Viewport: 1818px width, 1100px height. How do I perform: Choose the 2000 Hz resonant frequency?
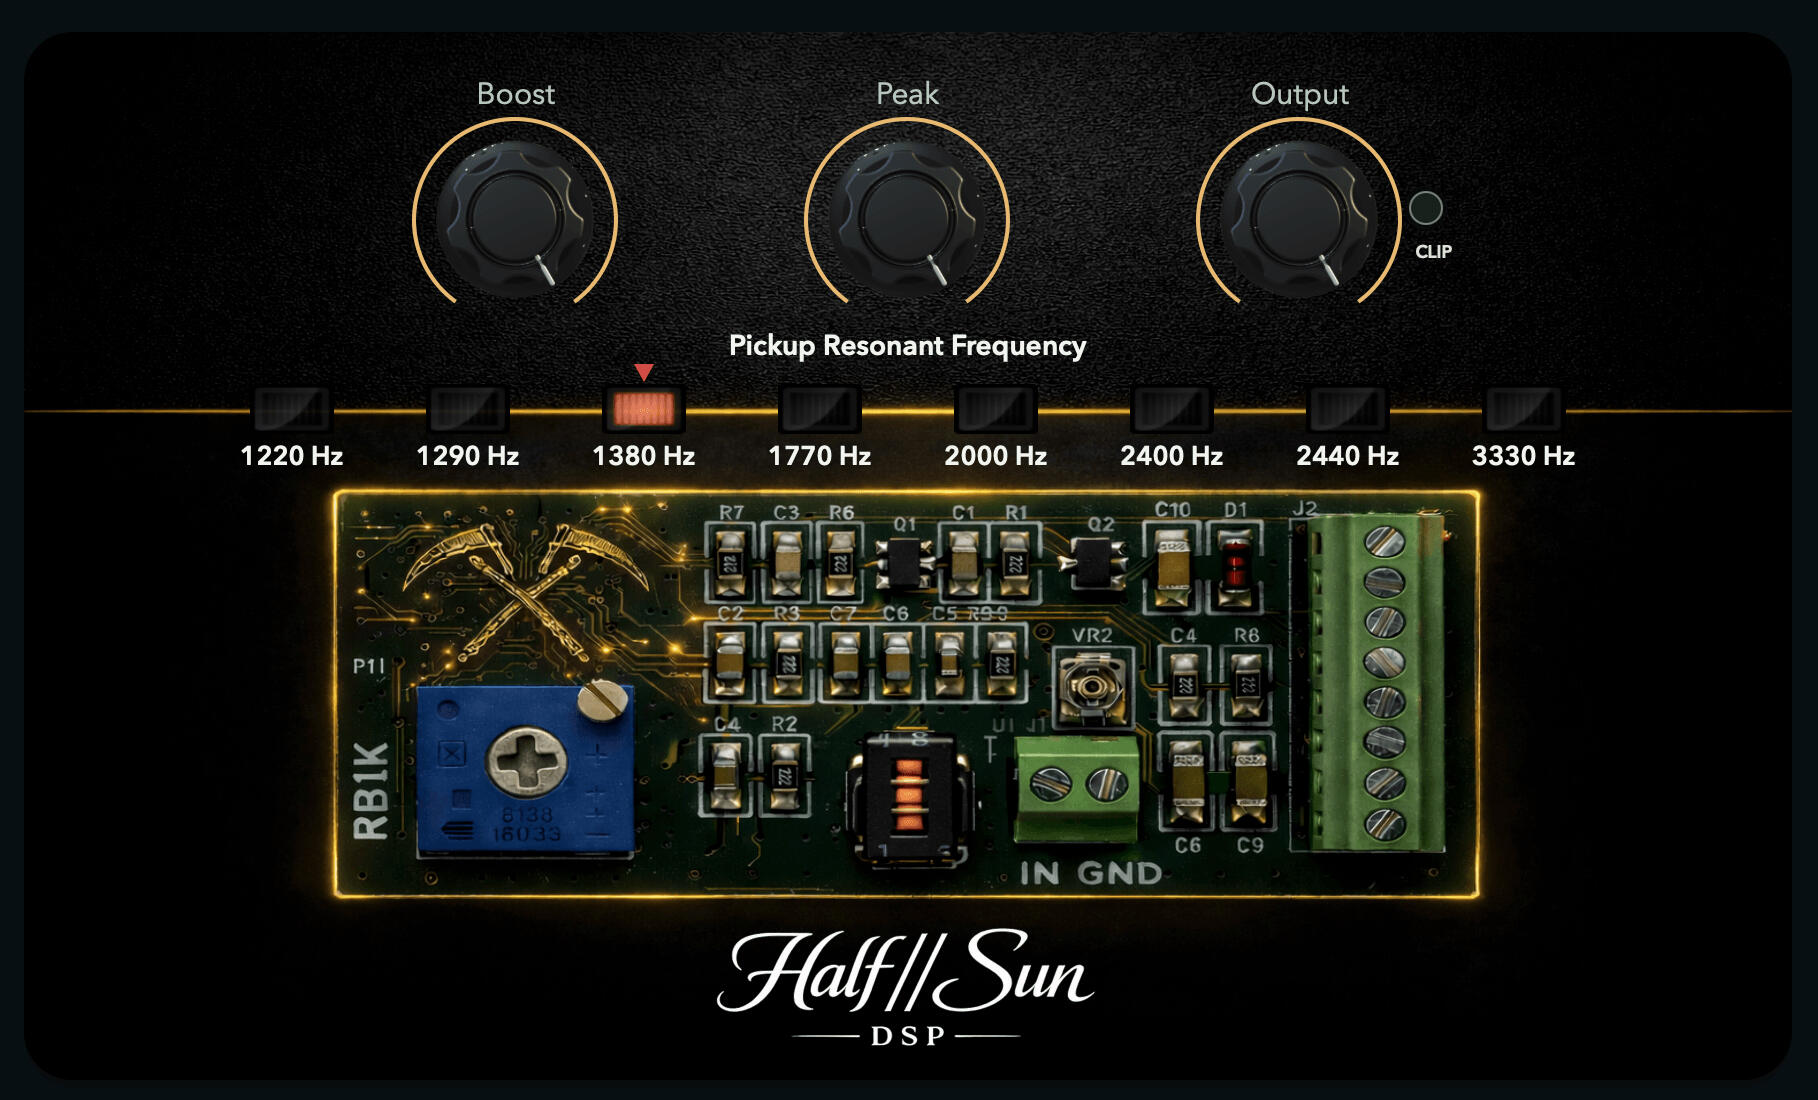[x=996, y=409]
